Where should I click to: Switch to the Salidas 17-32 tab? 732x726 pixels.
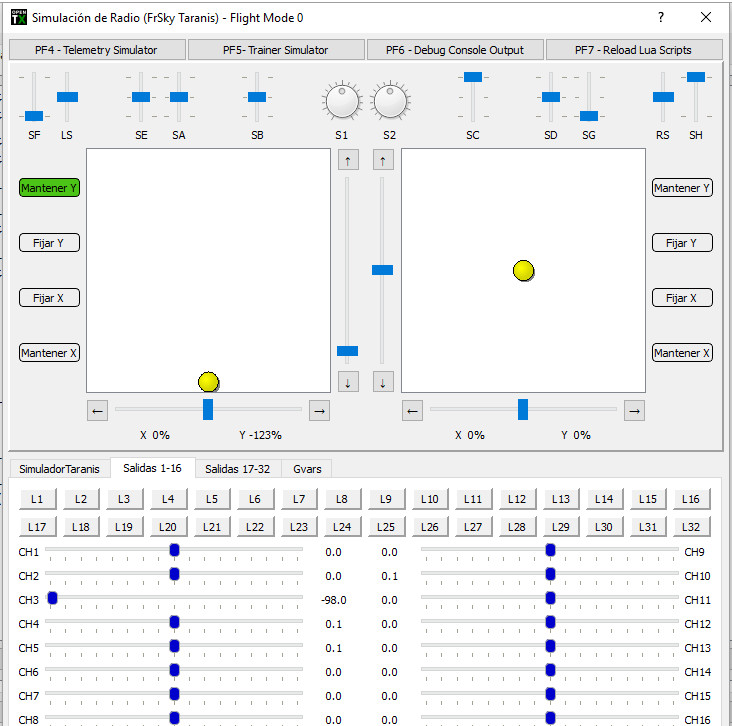(x=237, y=469)
